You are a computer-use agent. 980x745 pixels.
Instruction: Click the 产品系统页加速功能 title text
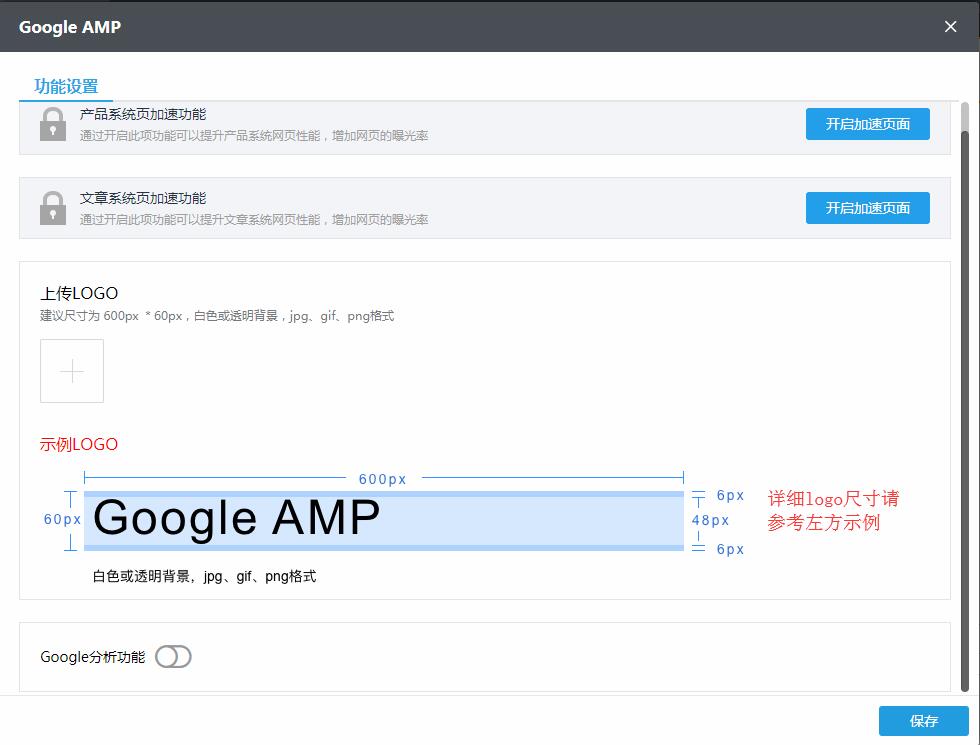tap(143, 115)
